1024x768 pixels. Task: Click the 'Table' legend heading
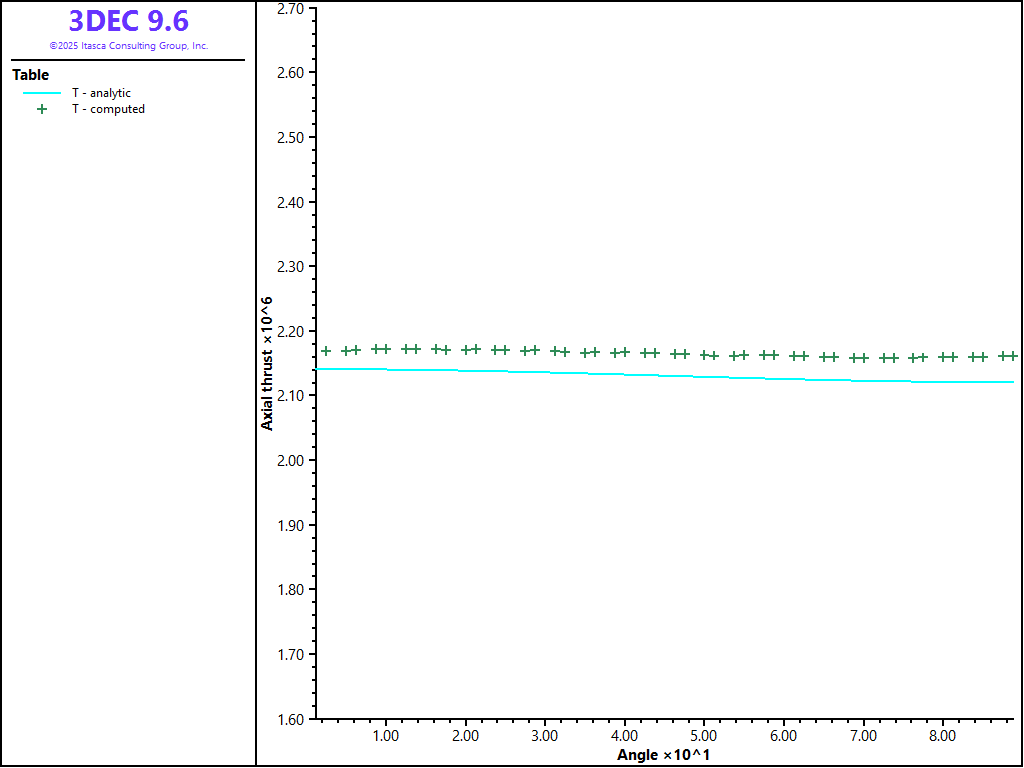(30, 75)
